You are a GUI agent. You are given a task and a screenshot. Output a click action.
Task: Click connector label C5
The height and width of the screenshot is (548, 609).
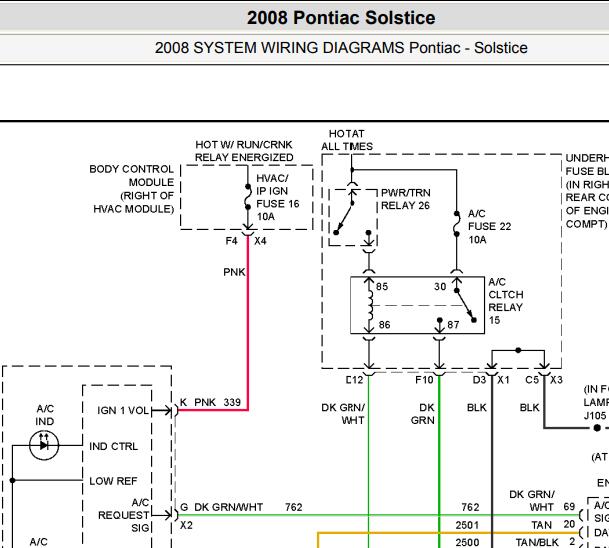[x=532, y=380]
